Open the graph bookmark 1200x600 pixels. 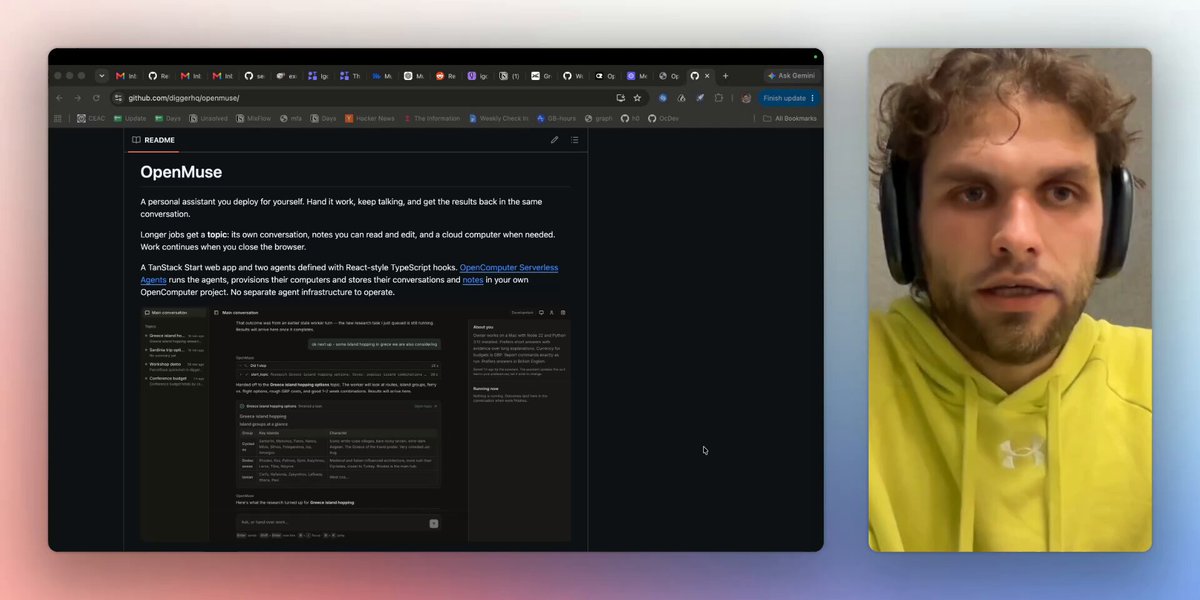pos(598,118)
